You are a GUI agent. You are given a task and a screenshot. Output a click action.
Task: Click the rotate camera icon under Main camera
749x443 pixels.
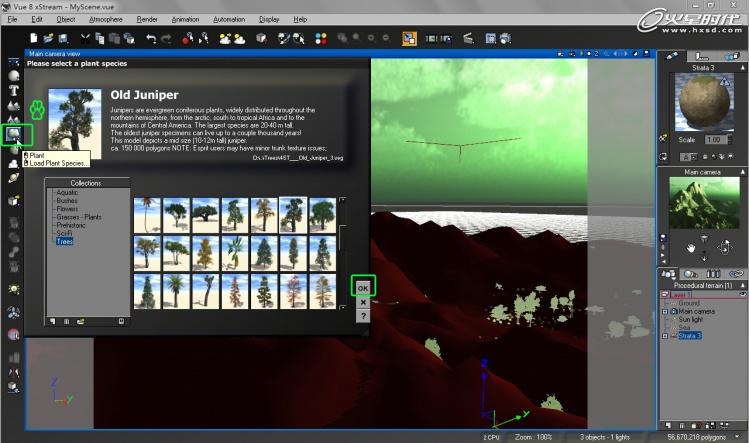[725, 247]
